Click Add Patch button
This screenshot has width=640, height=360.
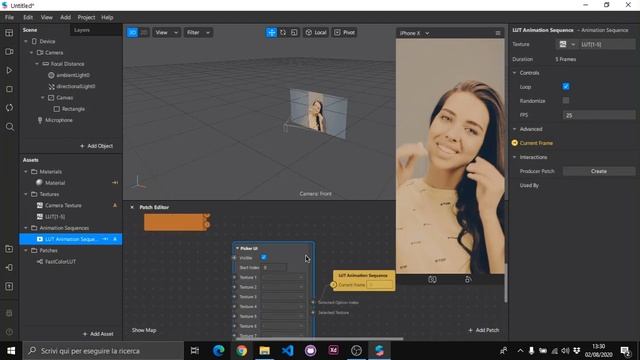484,330
